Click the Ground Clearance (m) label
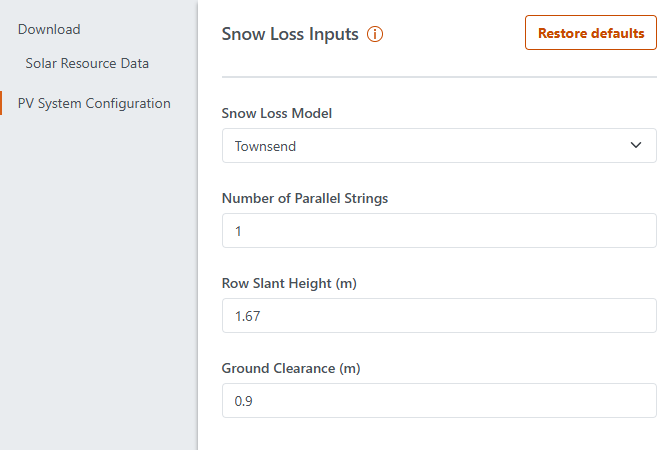670x450 pixels. click(290, 368)
